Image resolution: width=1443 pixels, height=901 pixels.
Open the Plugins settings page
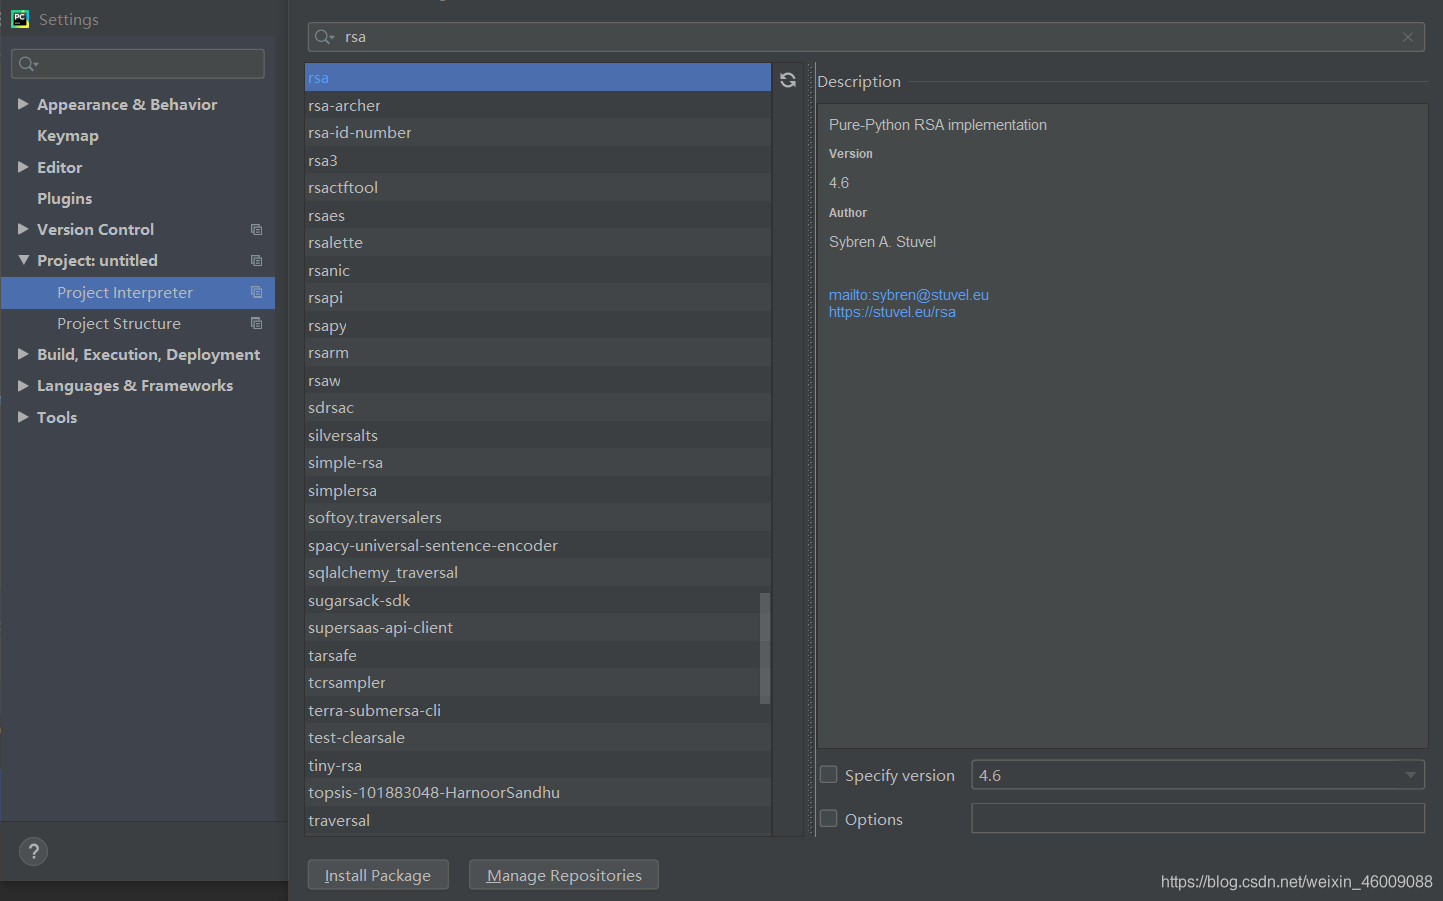coord(64,199)
